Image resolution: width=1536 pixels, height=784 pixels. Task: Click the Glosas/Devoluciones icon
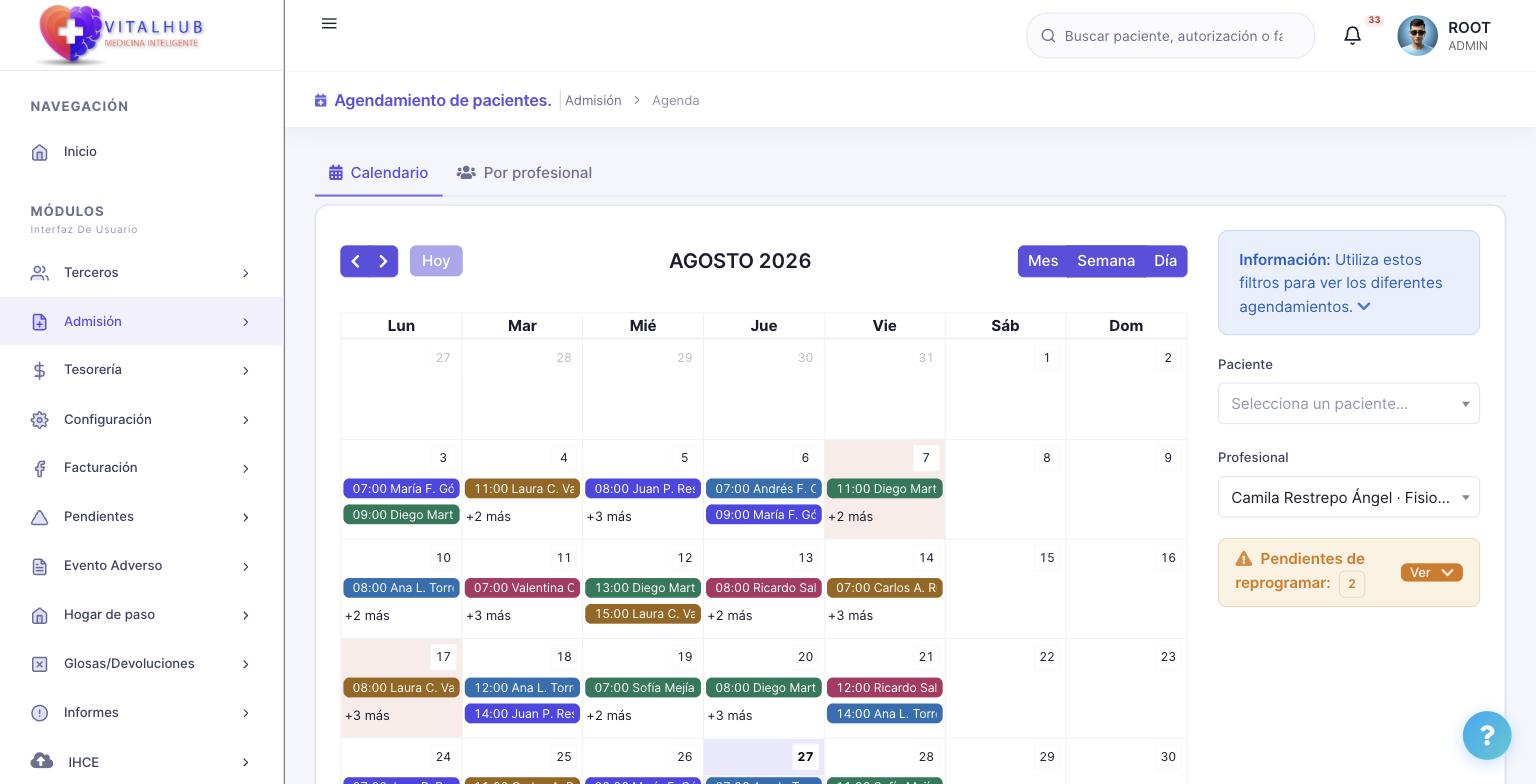tap(40, 664)
